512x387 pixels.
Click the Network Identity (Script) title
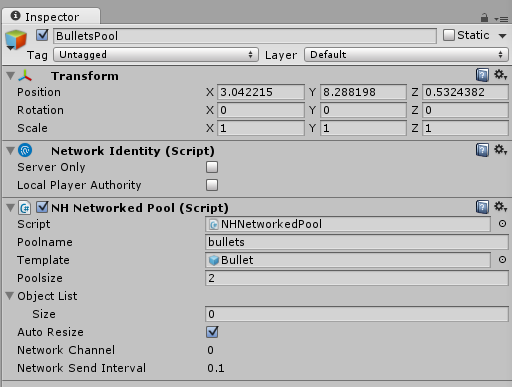(x=133, y=151)
